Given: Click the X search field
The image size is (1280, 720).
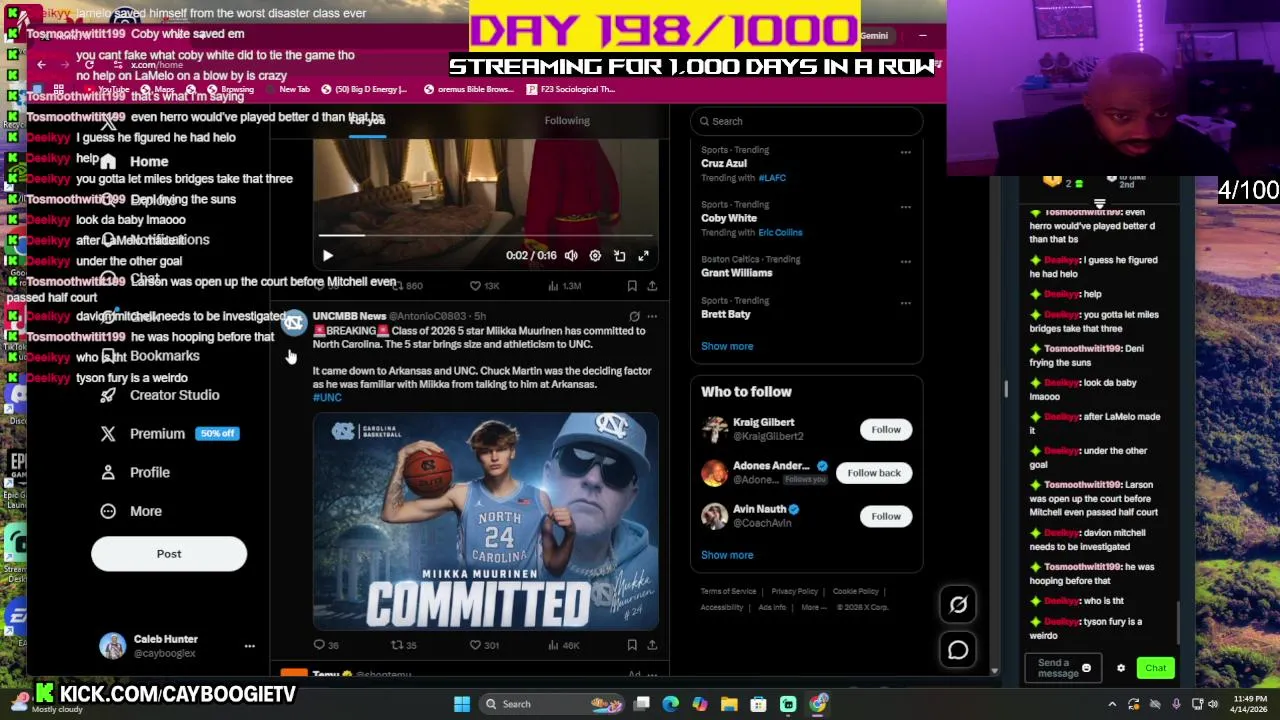Looking at the screenshot, I should (x=806, y=121).
